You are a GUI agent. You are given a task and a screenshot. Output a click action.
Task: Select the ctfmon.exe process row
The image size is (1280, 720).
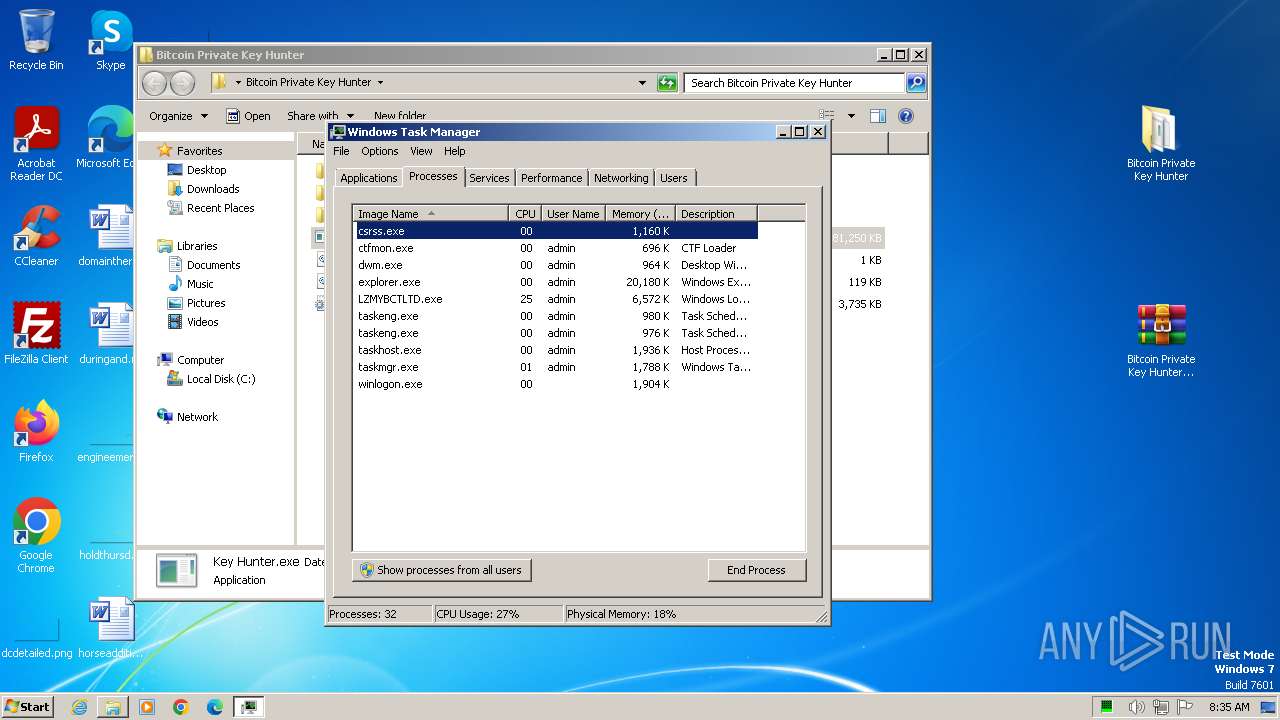556,248
